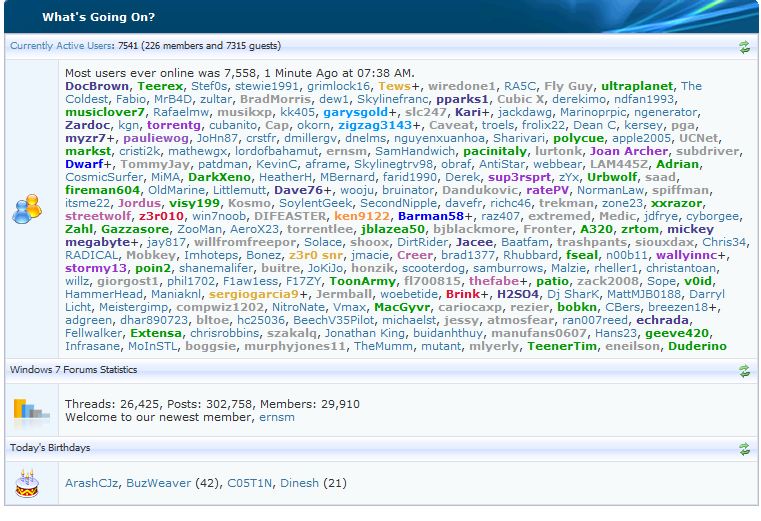Open wallyinnc's profile

click(687, 255)
